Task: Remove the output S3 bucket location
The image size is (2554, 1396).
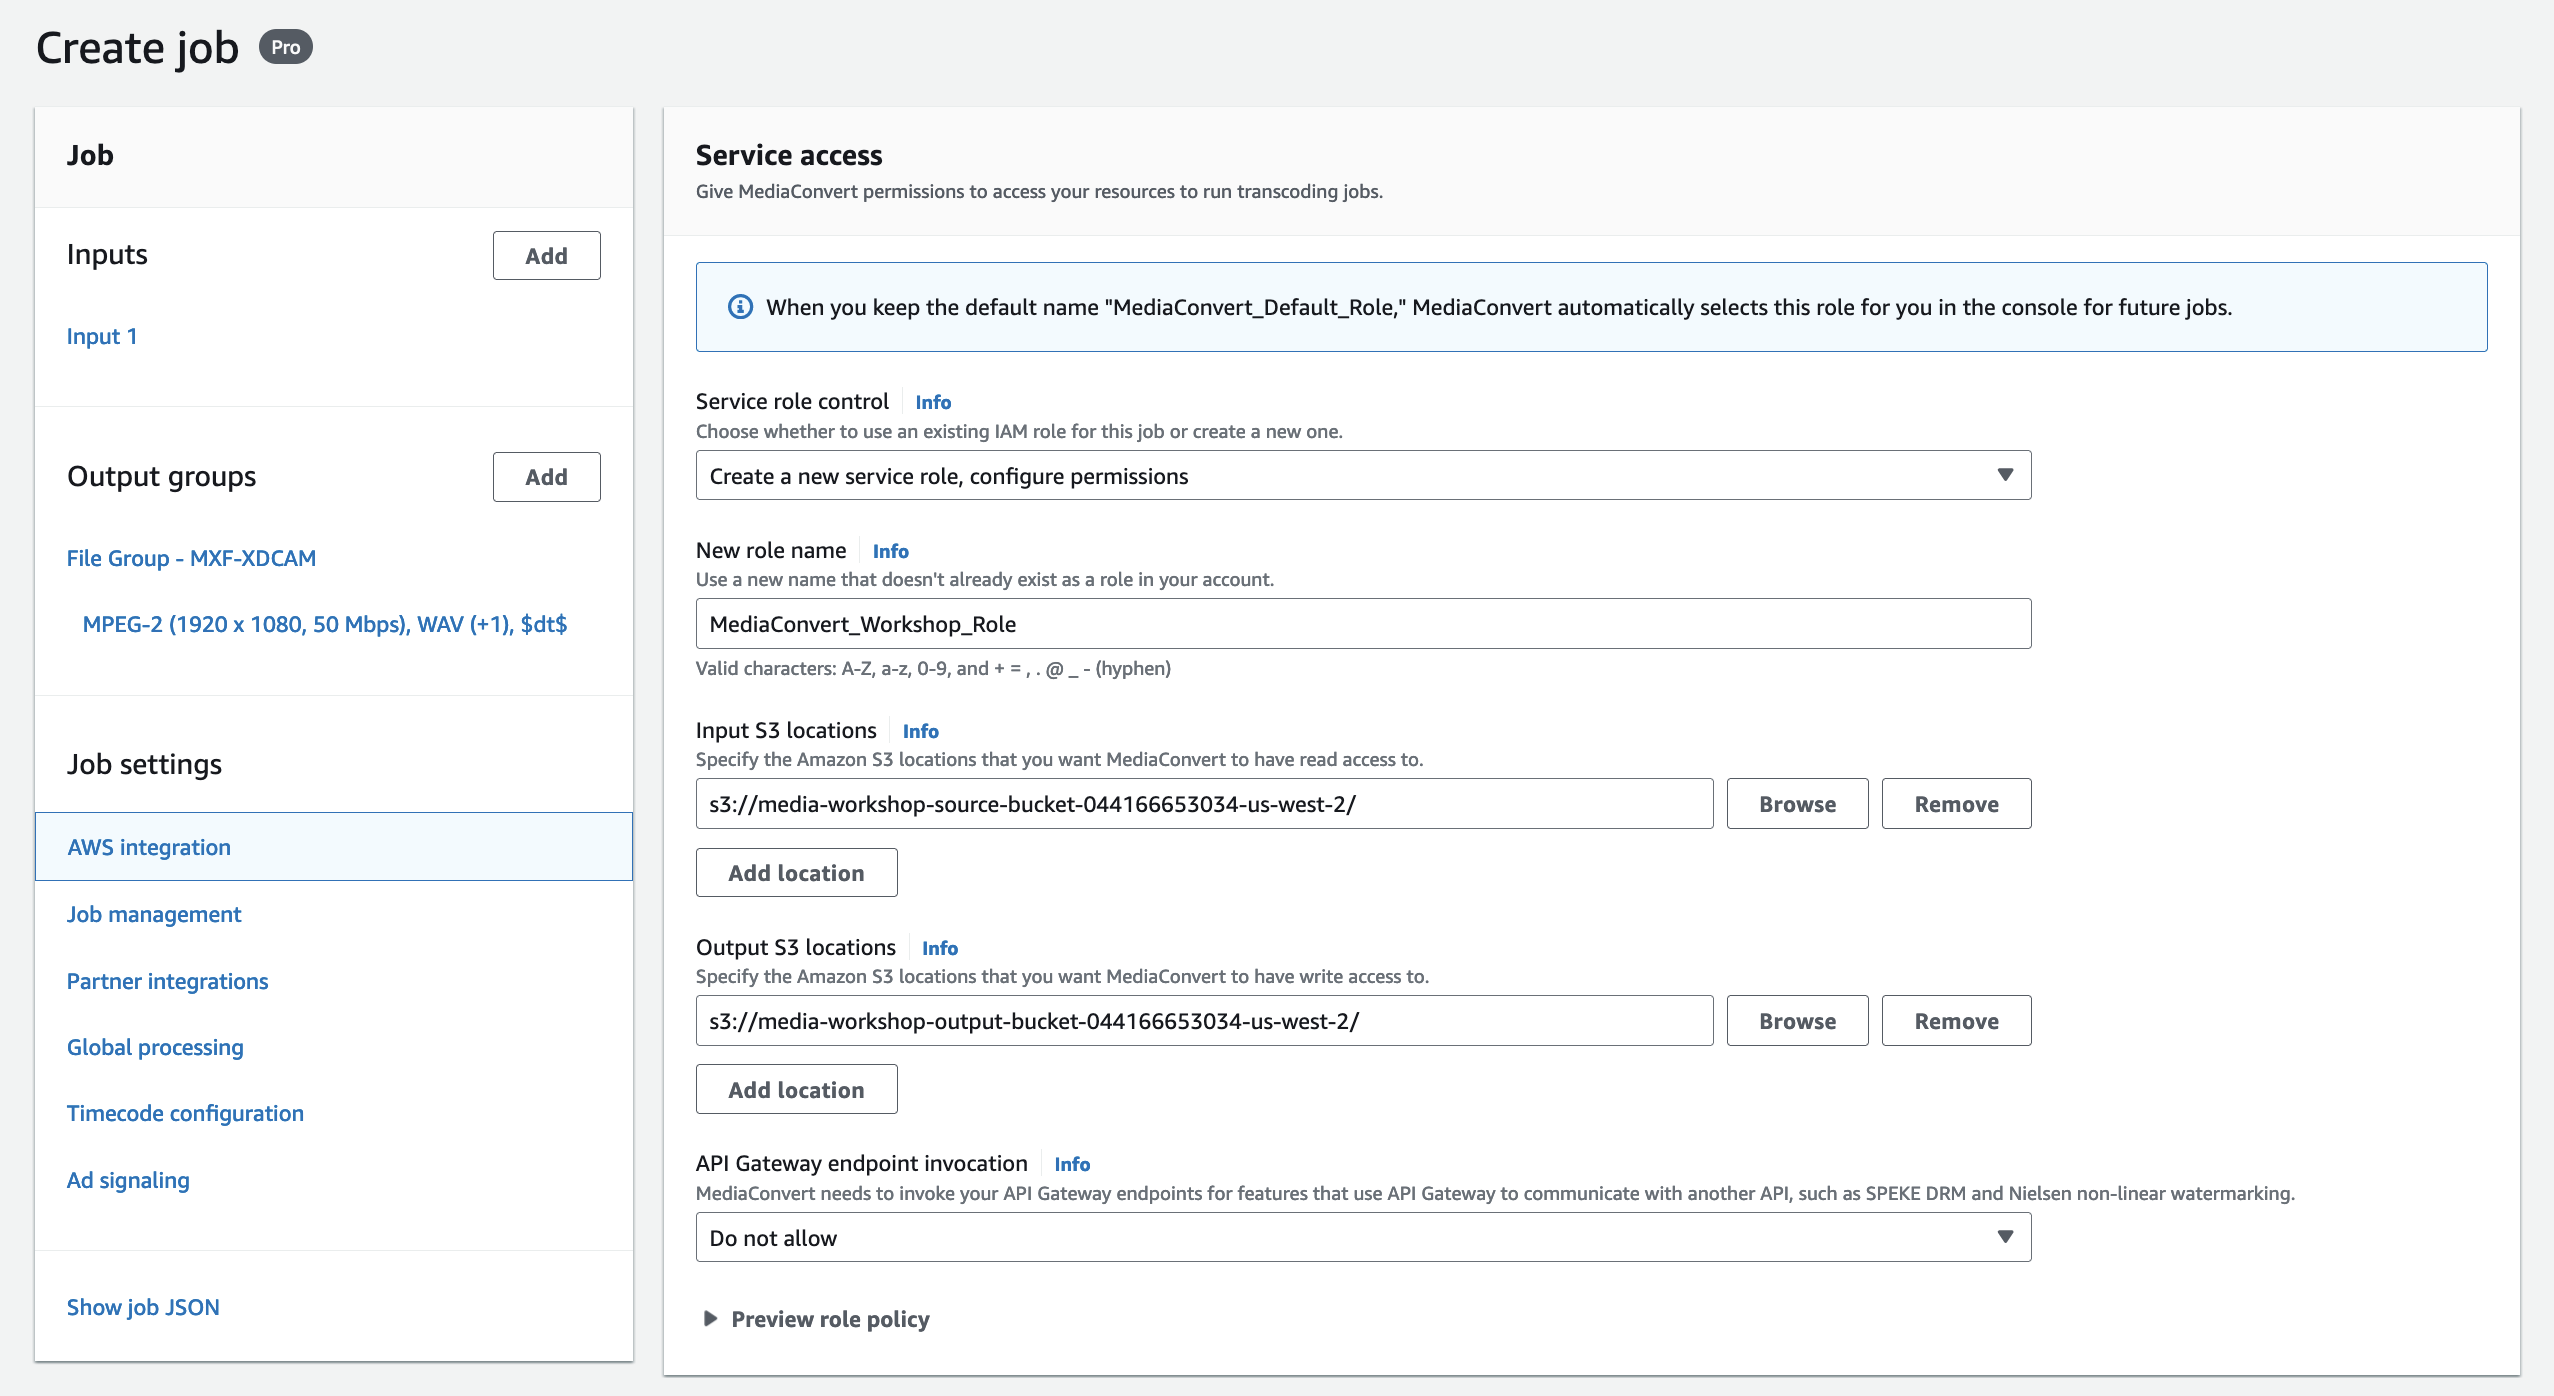Action: (1955, 1021)
